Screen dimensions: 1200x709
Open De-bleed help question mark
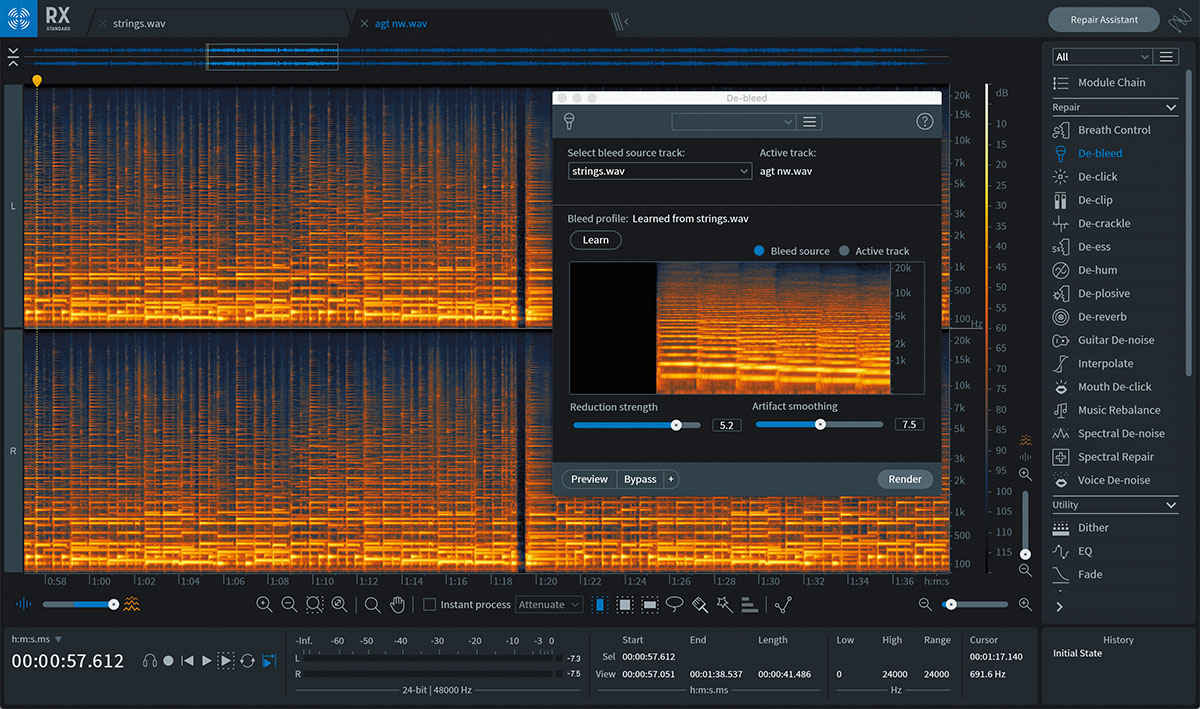tap(925, 122)
